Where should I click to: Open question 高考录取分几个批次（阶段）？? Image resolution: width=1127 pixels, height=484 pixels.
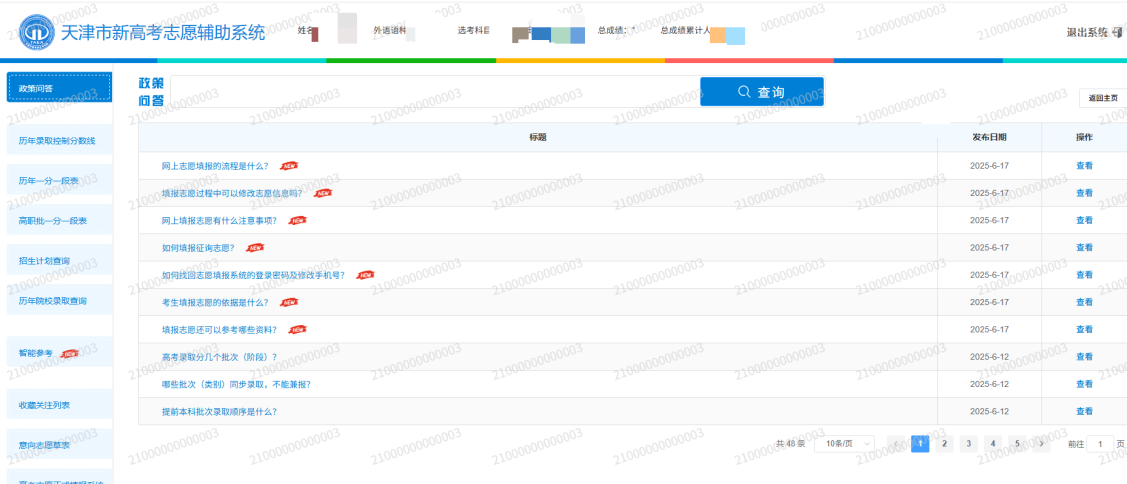pos(220,357)
